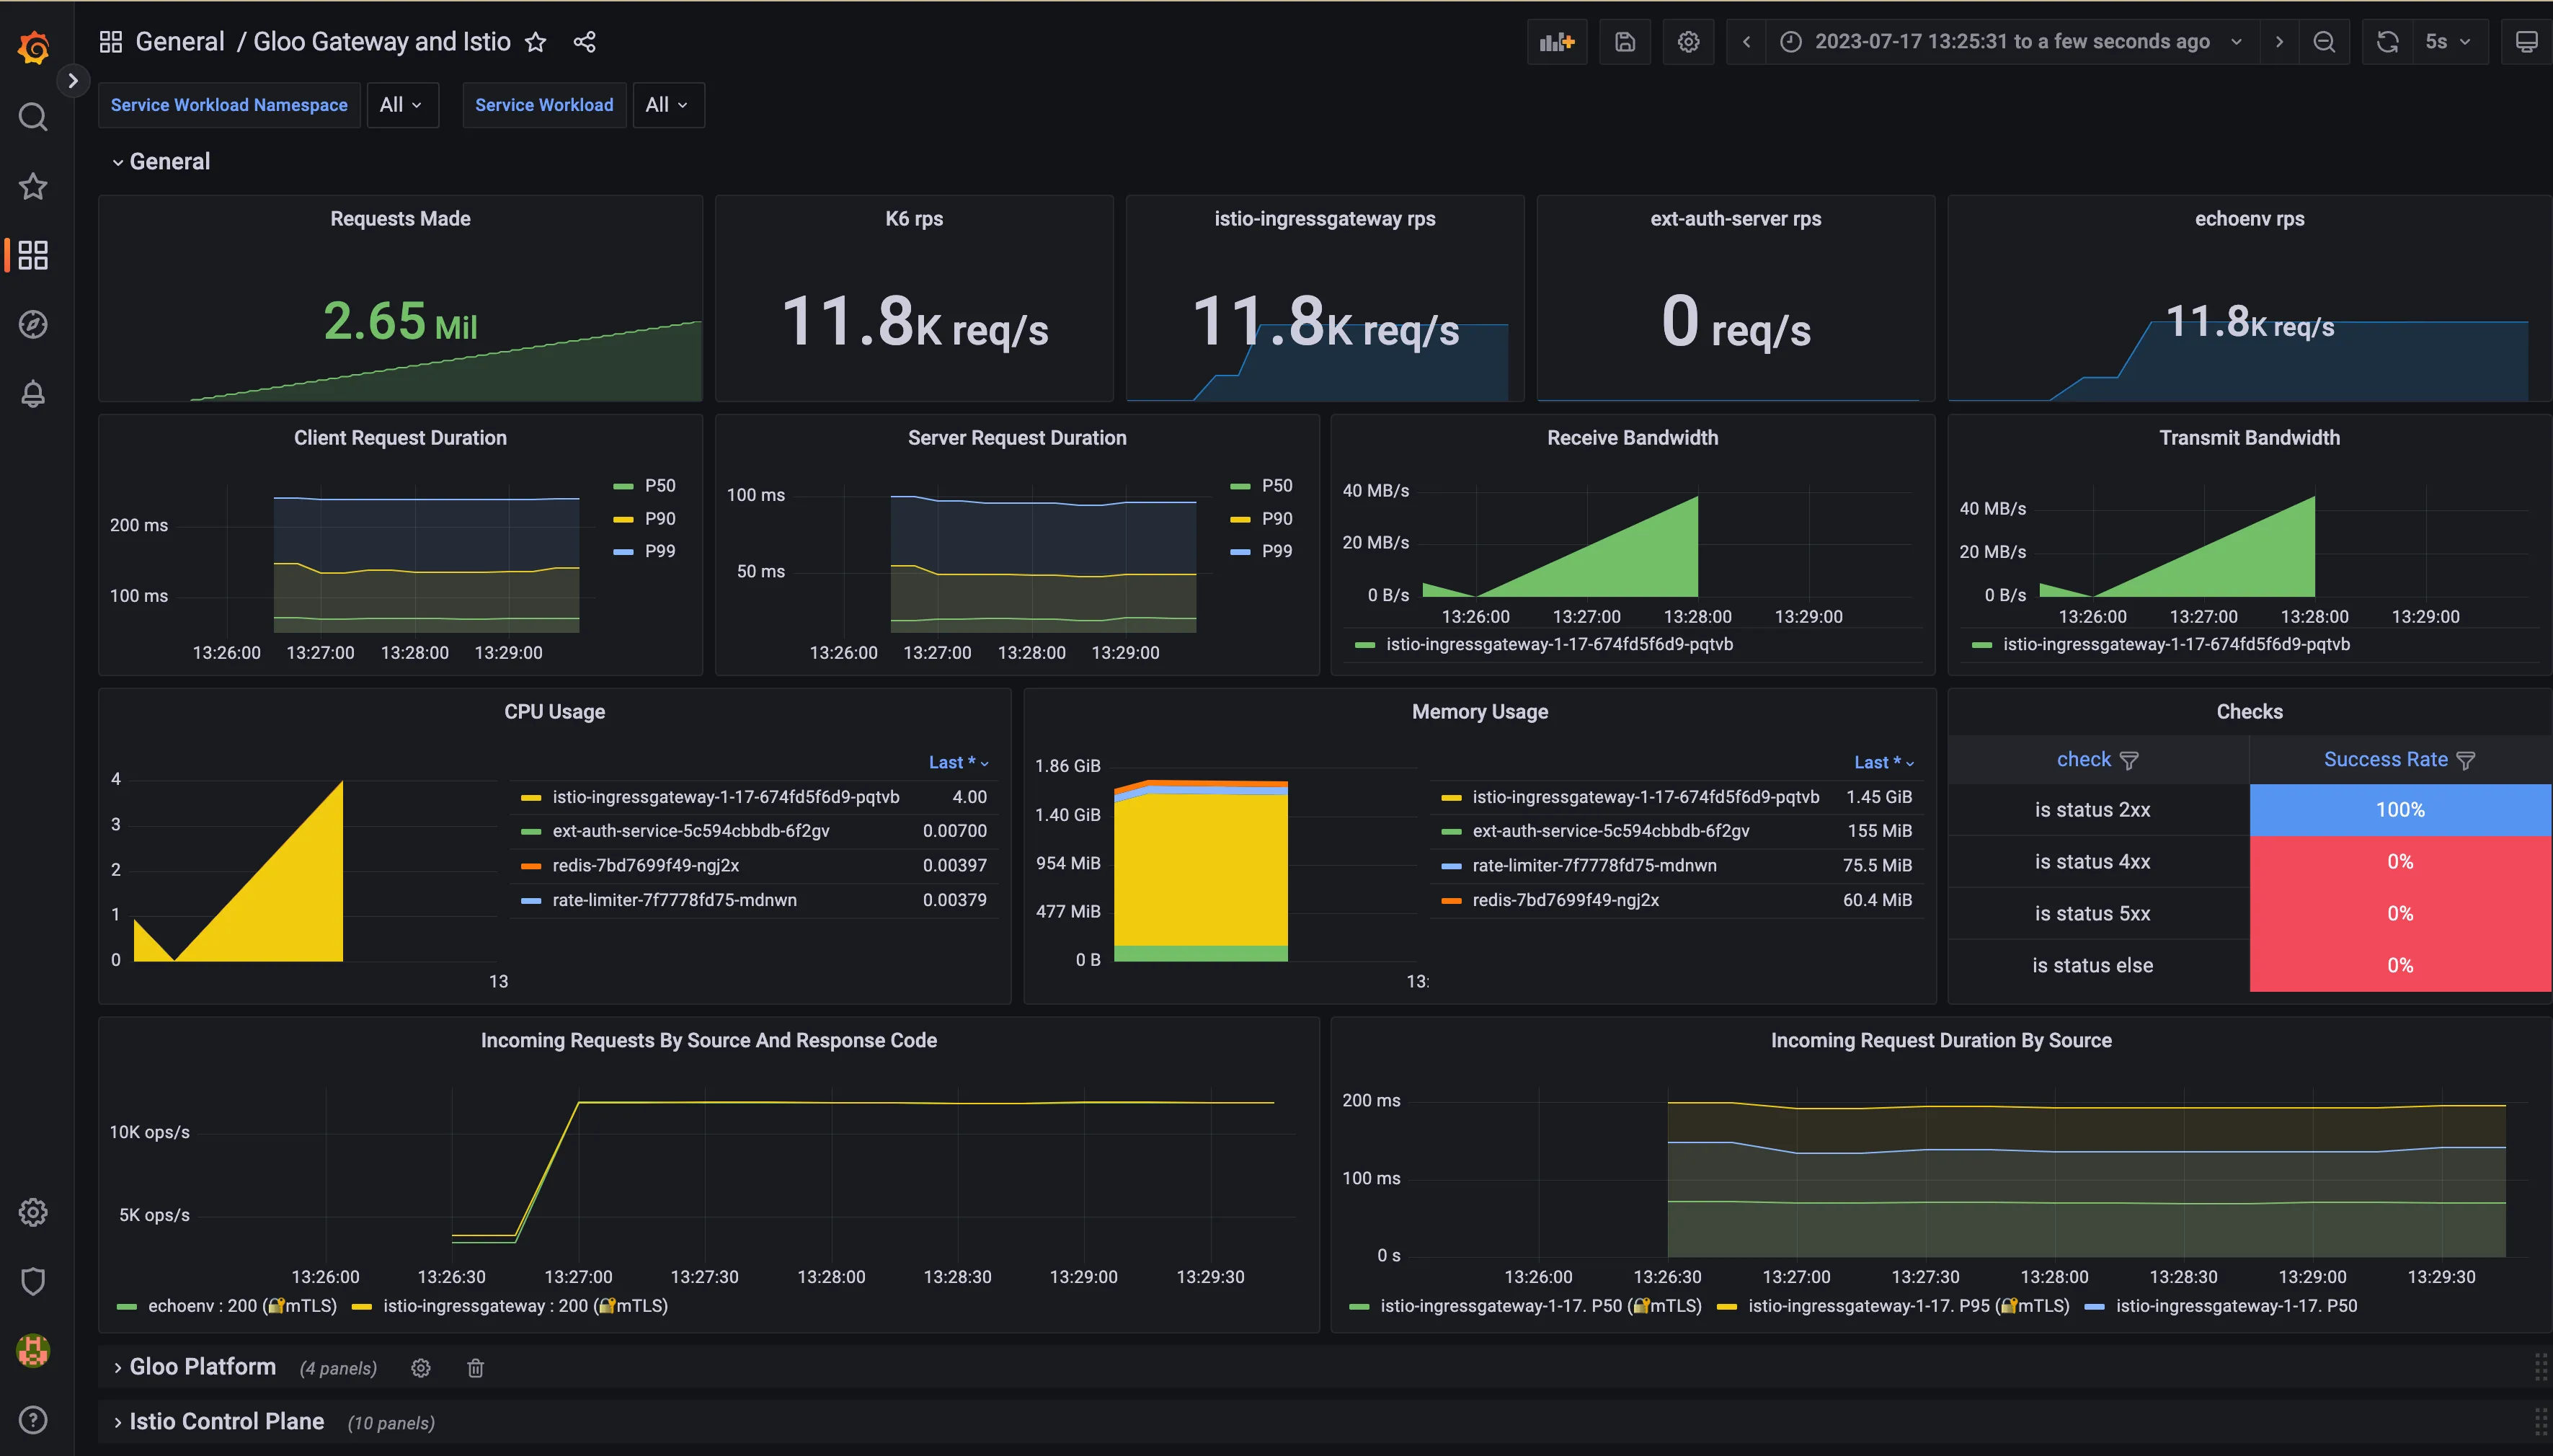Open Service Workload Namespace All dropdown
The height and width of the screenshot is (1456, 2553).
click(x=403, y=105)
